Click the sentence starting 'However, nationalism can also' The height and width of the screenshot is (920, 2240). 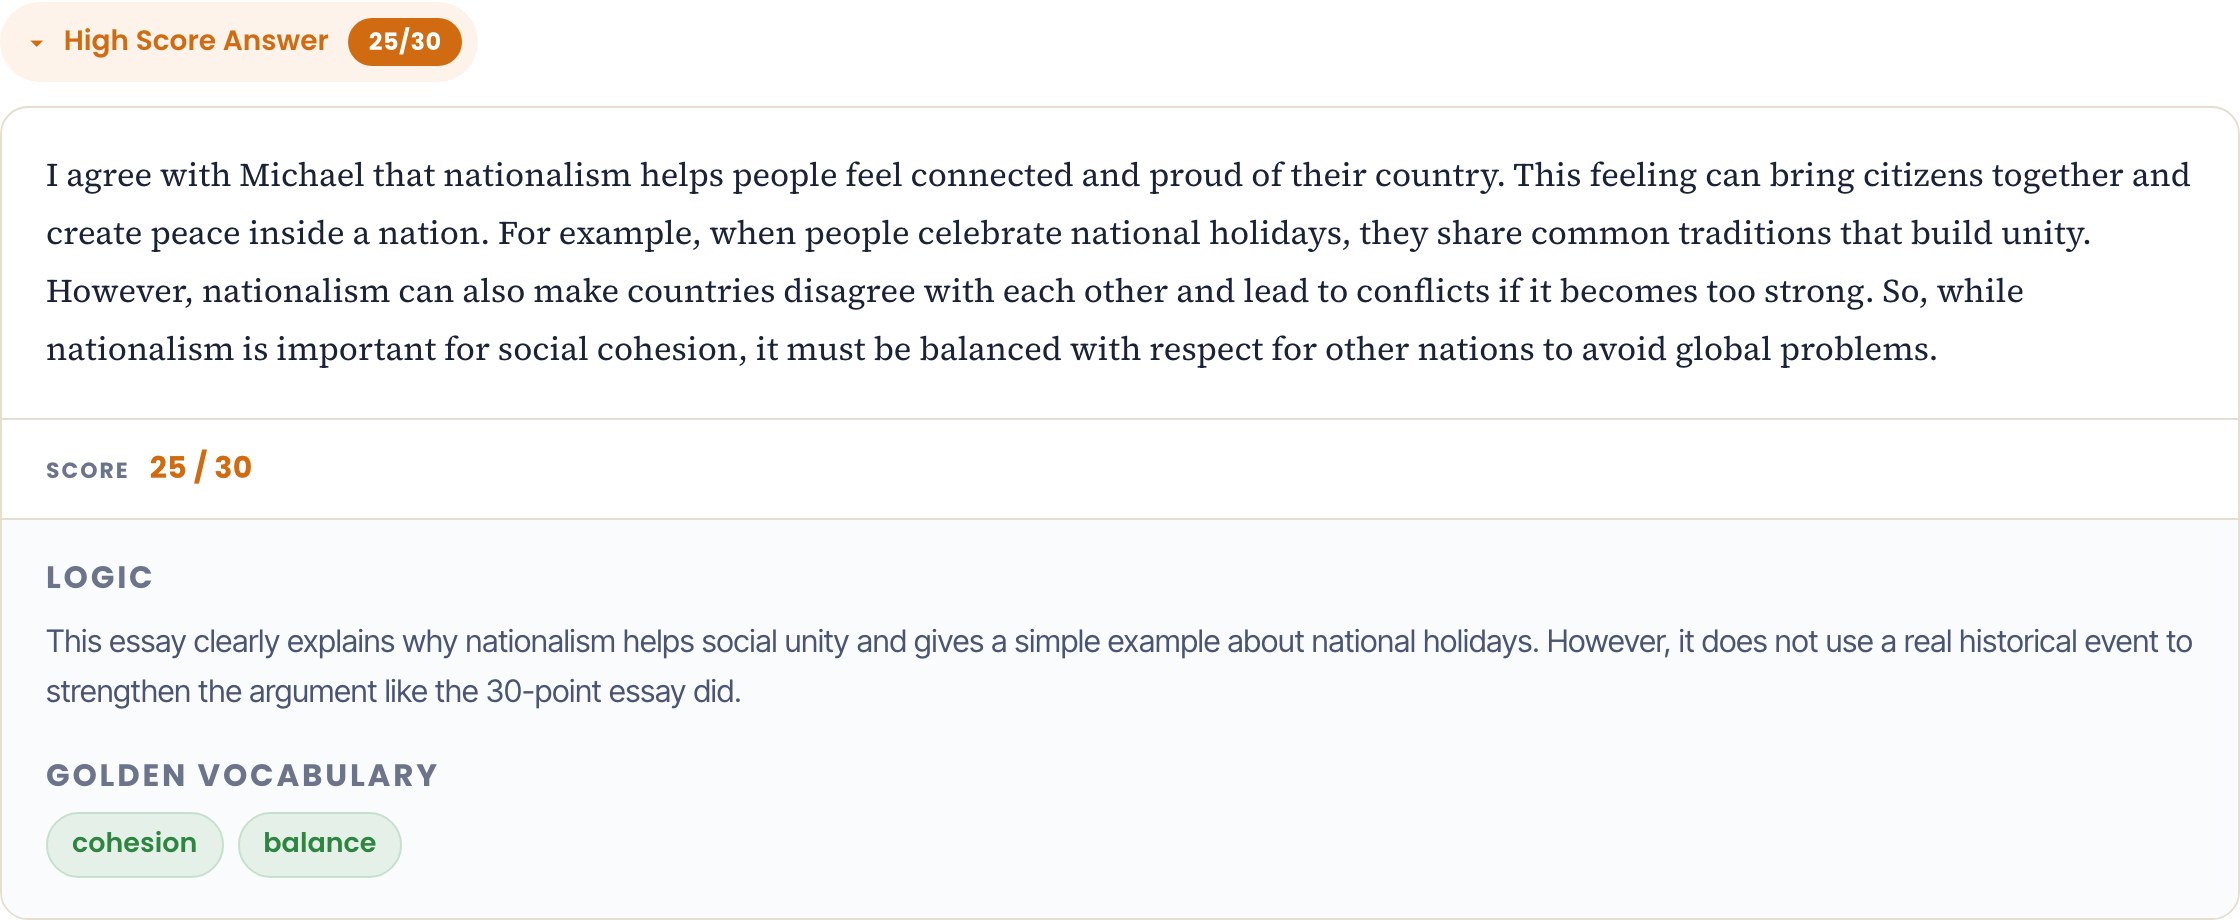[x=959, y=291]
